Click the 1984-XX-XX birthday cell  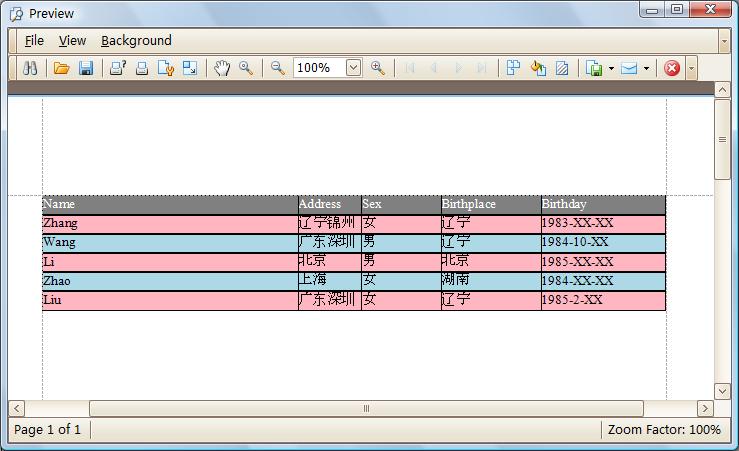[603, 281]
